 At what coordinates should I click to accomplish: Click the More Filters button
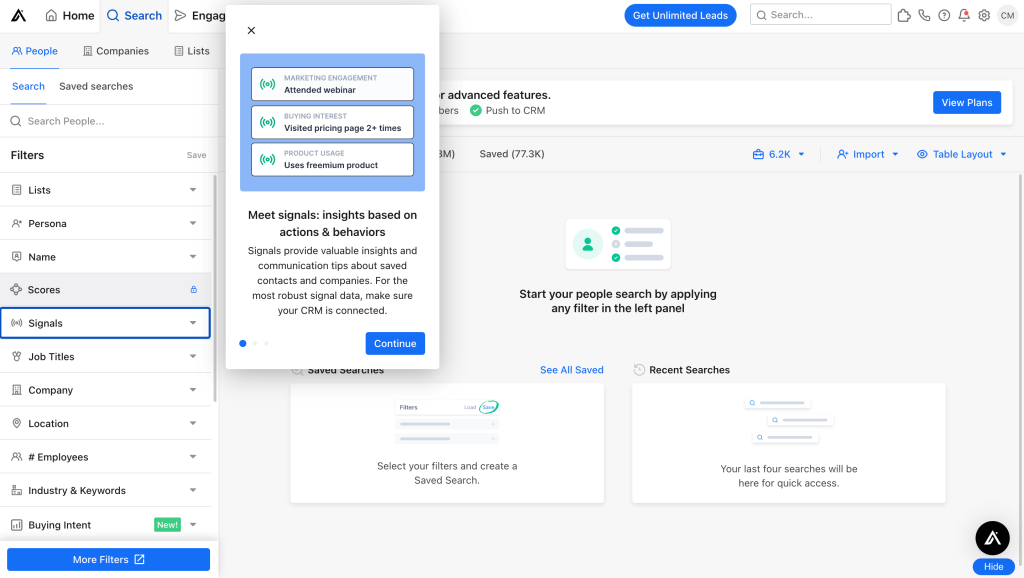[108, 560]
